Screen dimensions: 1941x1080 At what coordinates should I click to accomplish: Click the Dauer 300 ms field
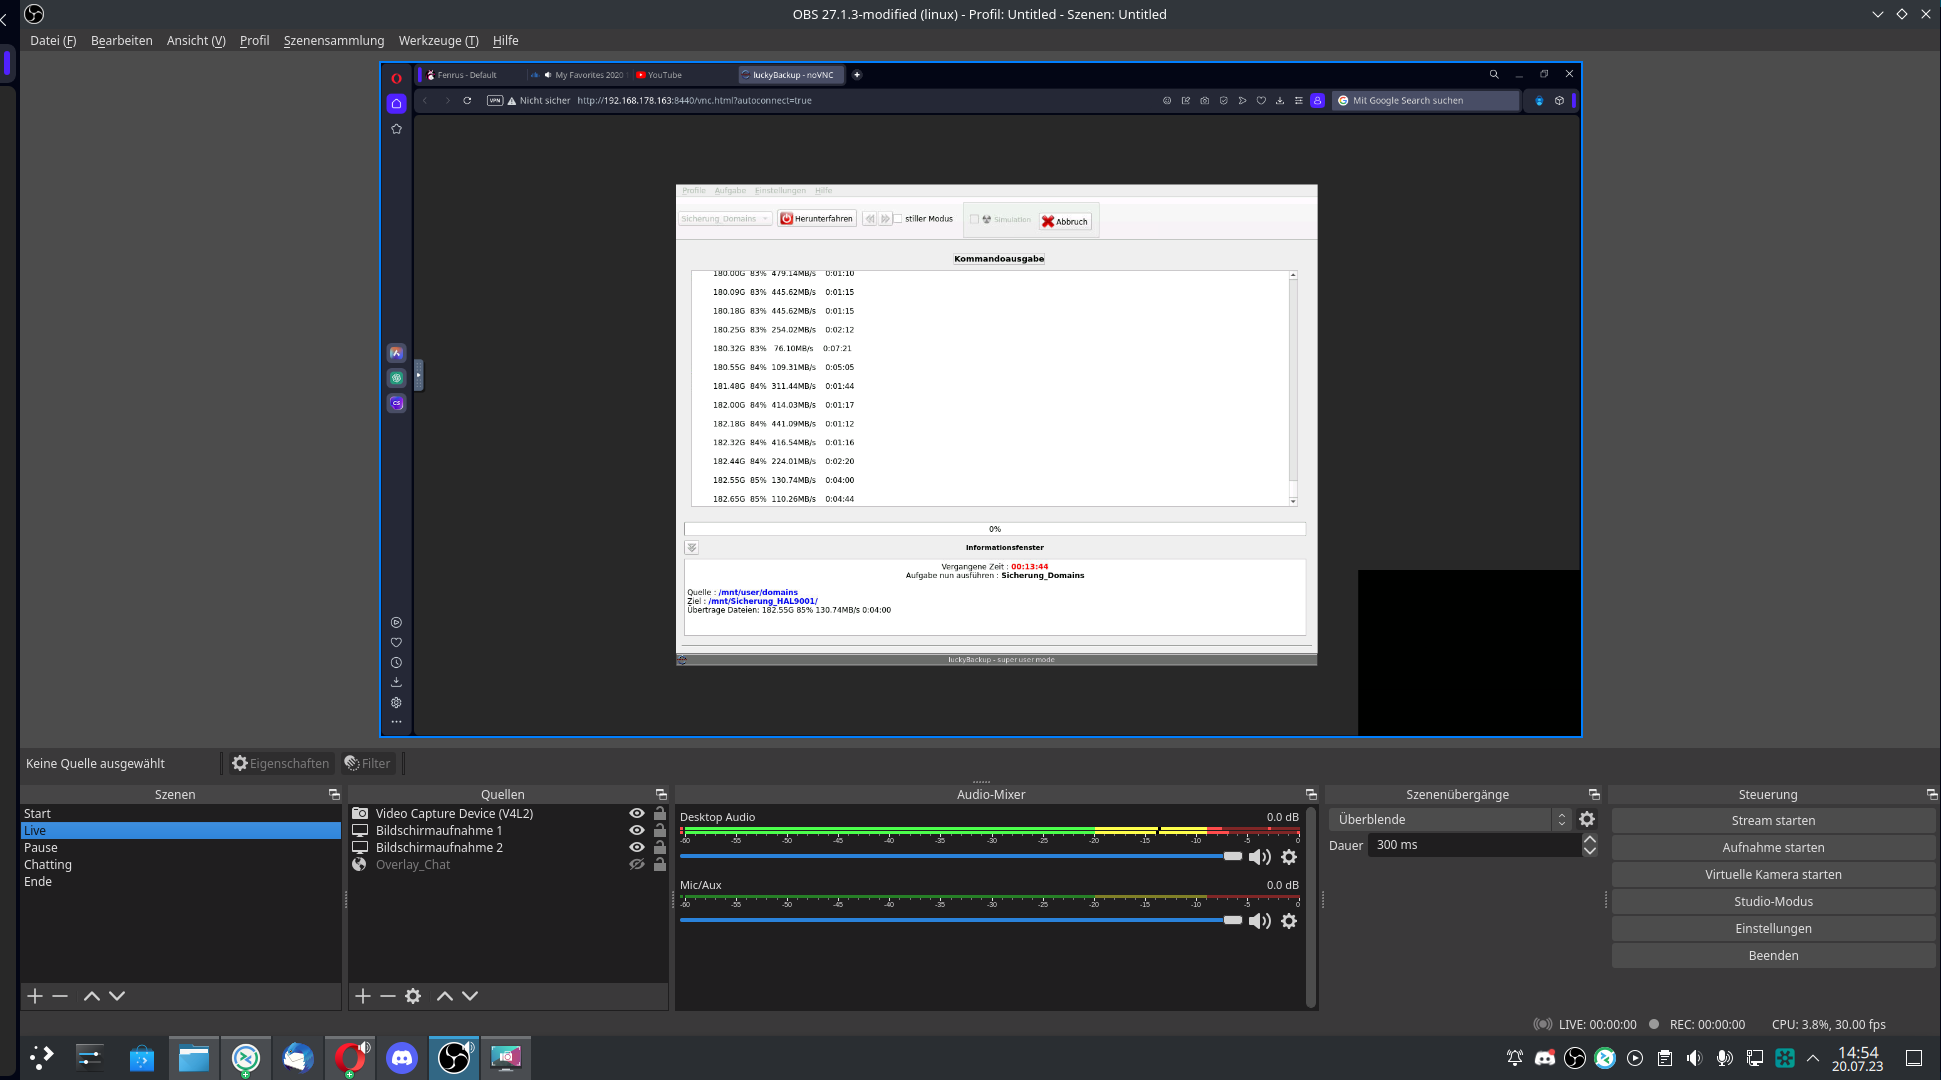click(x=1474, y=845)
